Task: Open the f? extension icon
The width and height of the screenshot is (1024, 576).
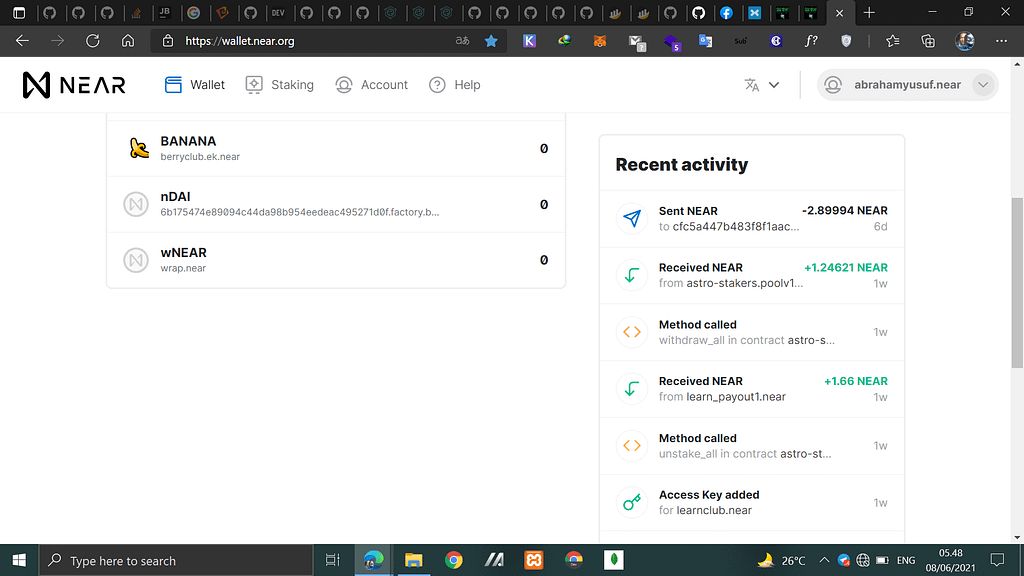Action: [811, 40]
